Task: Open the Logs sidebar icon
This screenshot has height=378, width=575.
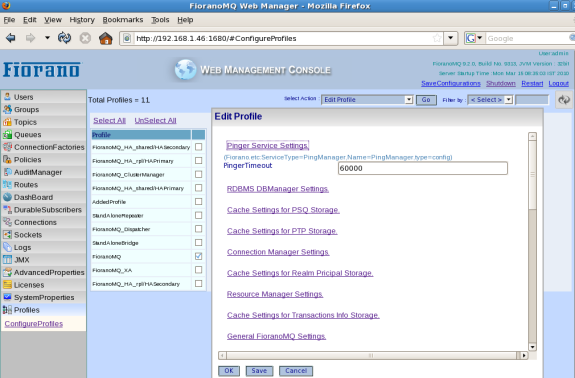Action: [7, 247]
